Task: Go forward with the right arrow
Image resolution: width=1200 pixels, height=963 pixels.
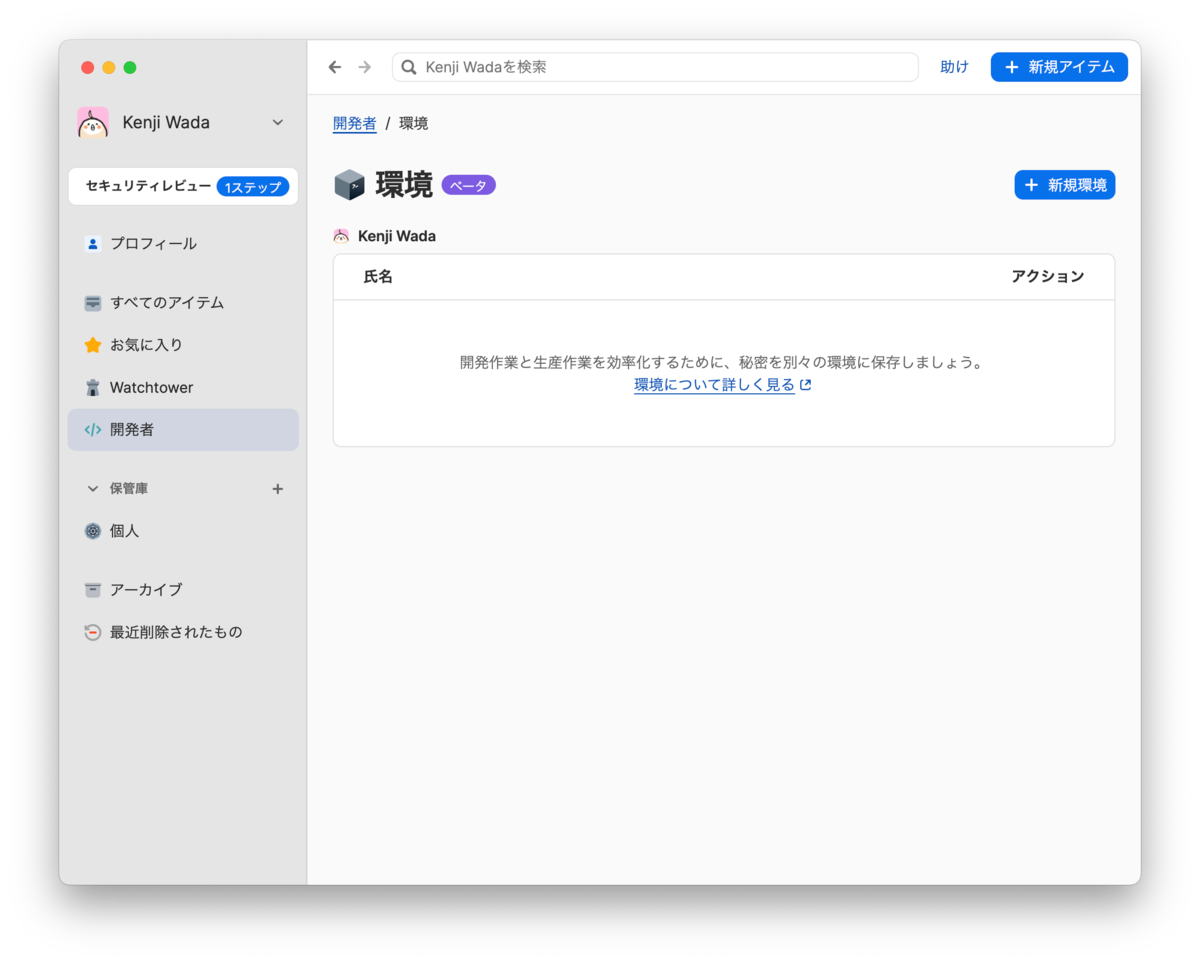Action: point(365,67)
